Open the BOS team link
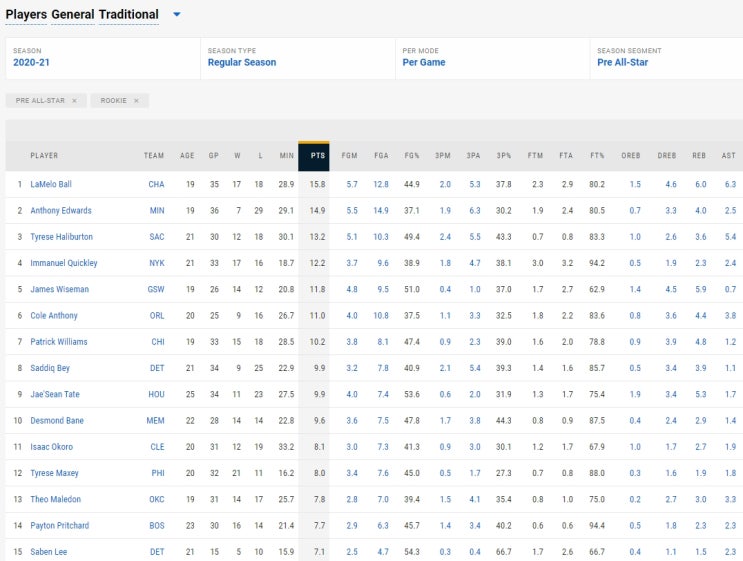This screenshot has height=561, width=743. coord(157,525)
